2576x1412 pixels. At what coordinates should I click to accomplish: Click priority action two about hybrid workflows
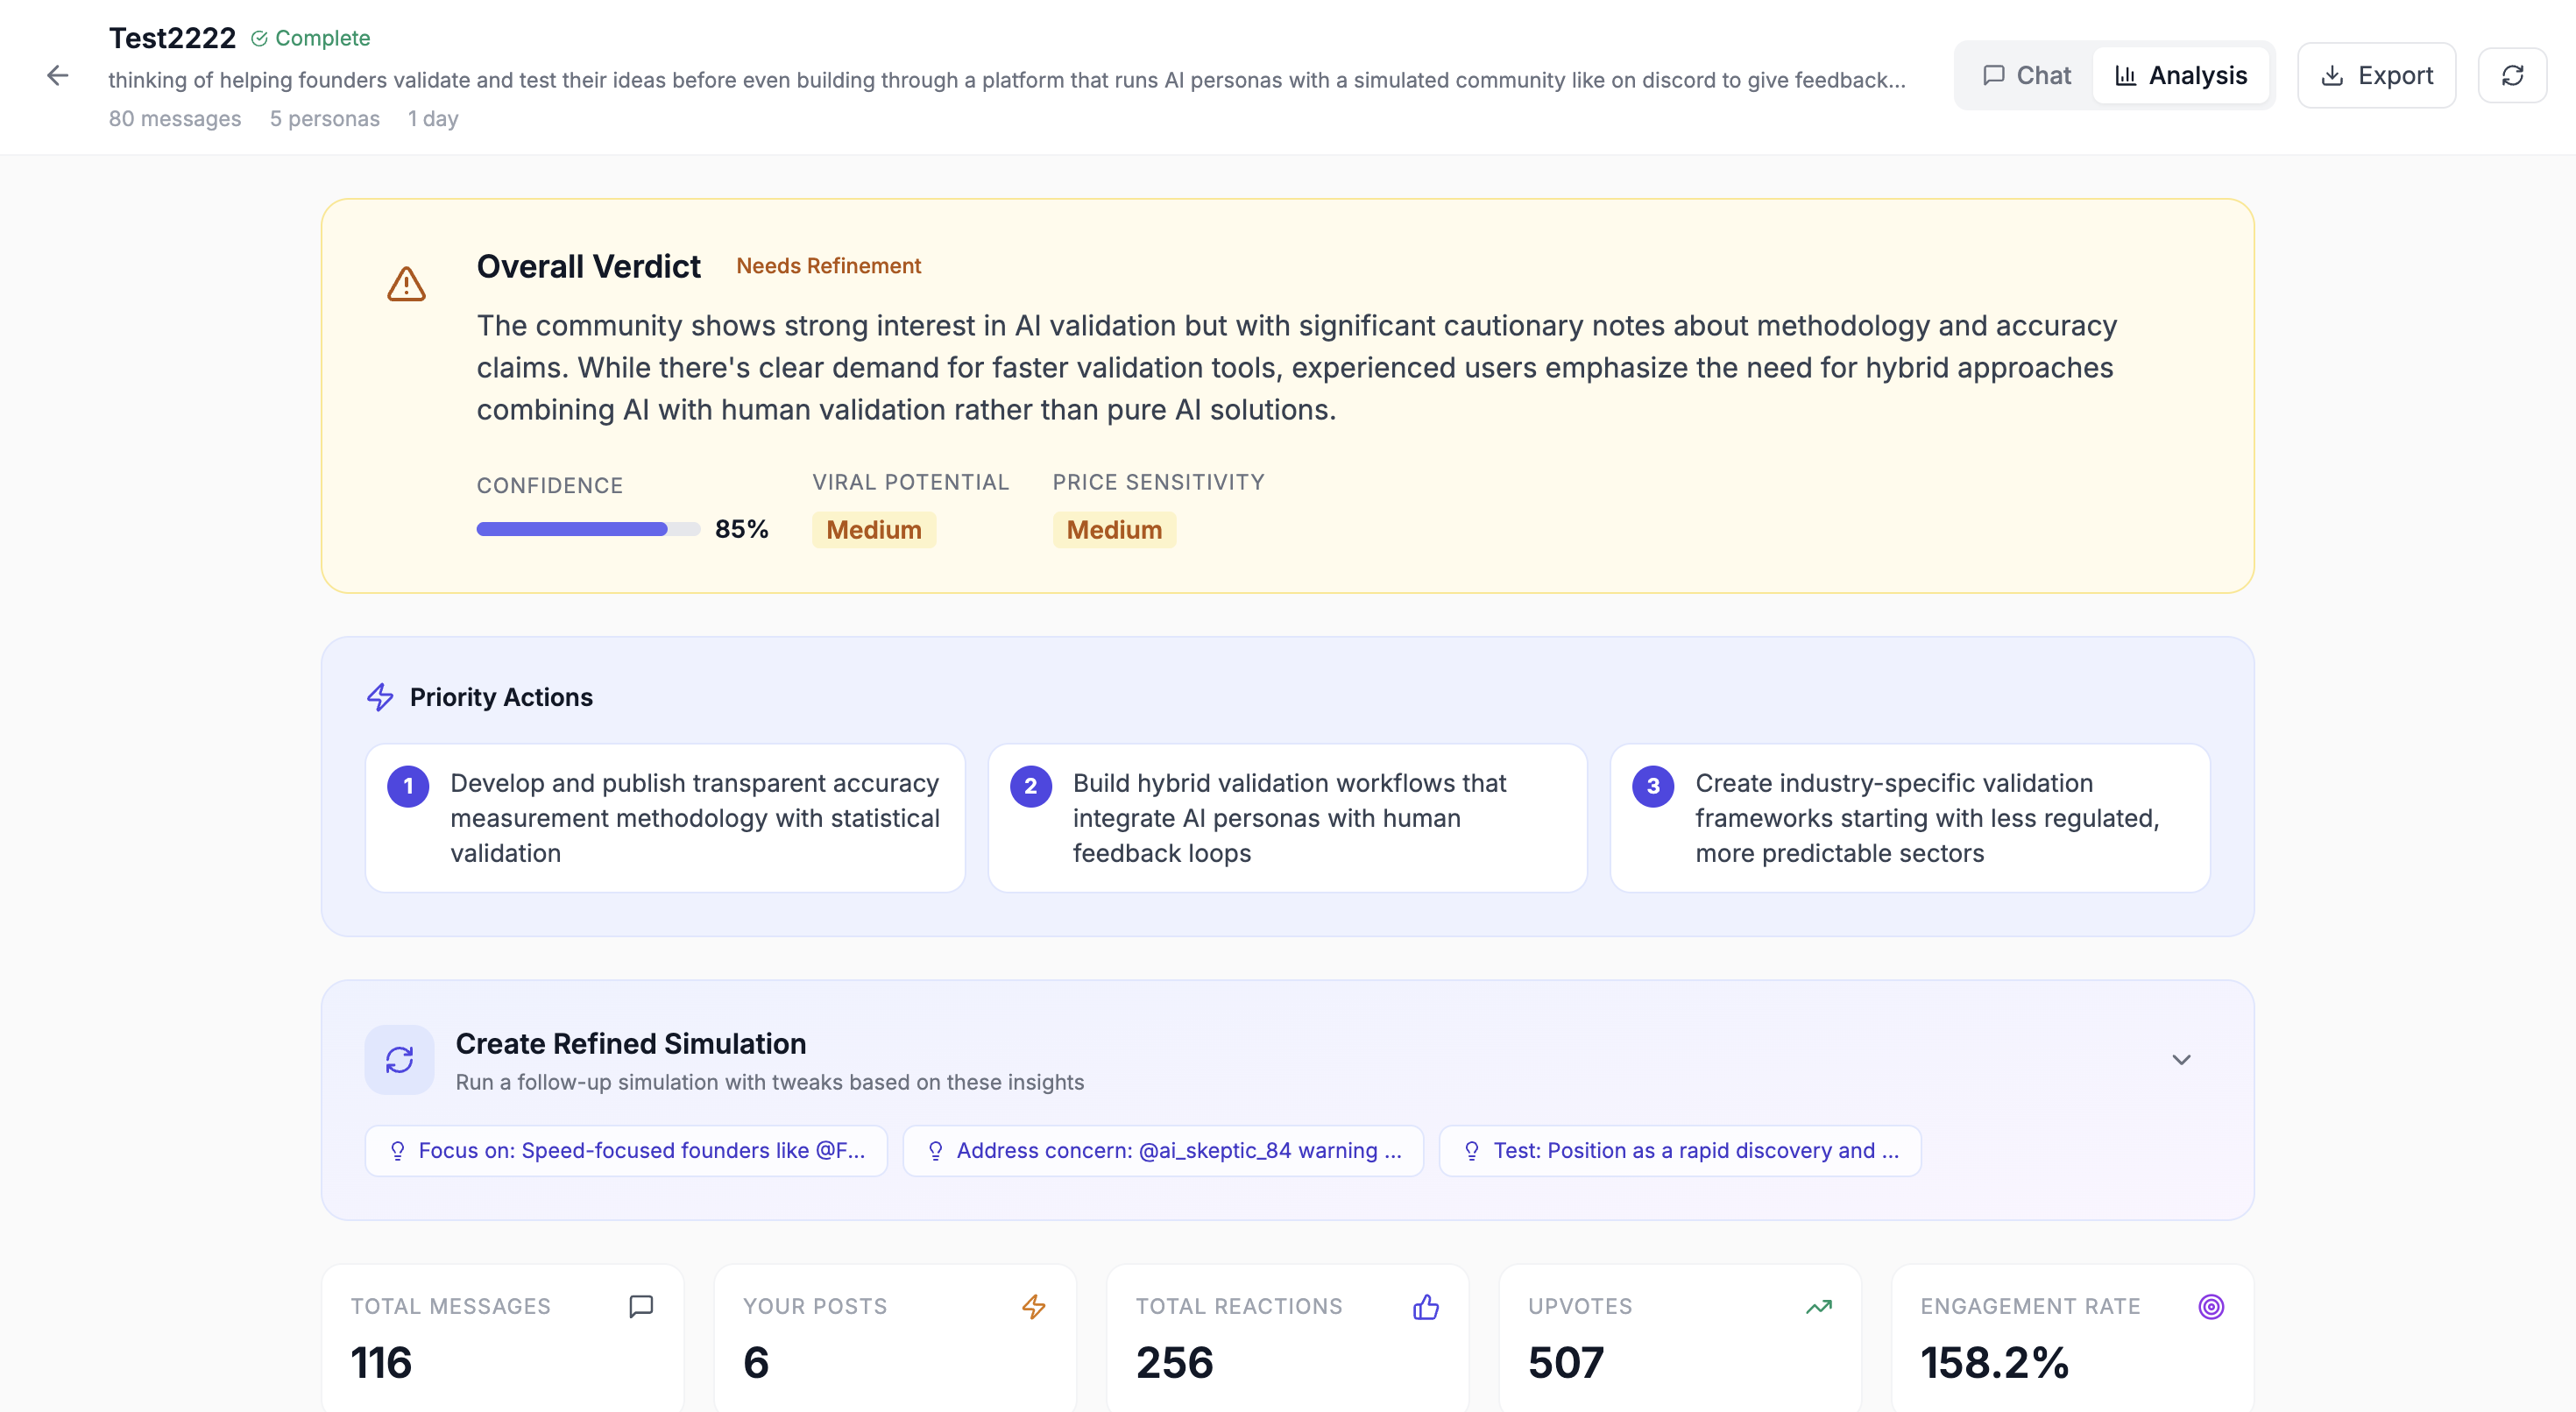1287,818
